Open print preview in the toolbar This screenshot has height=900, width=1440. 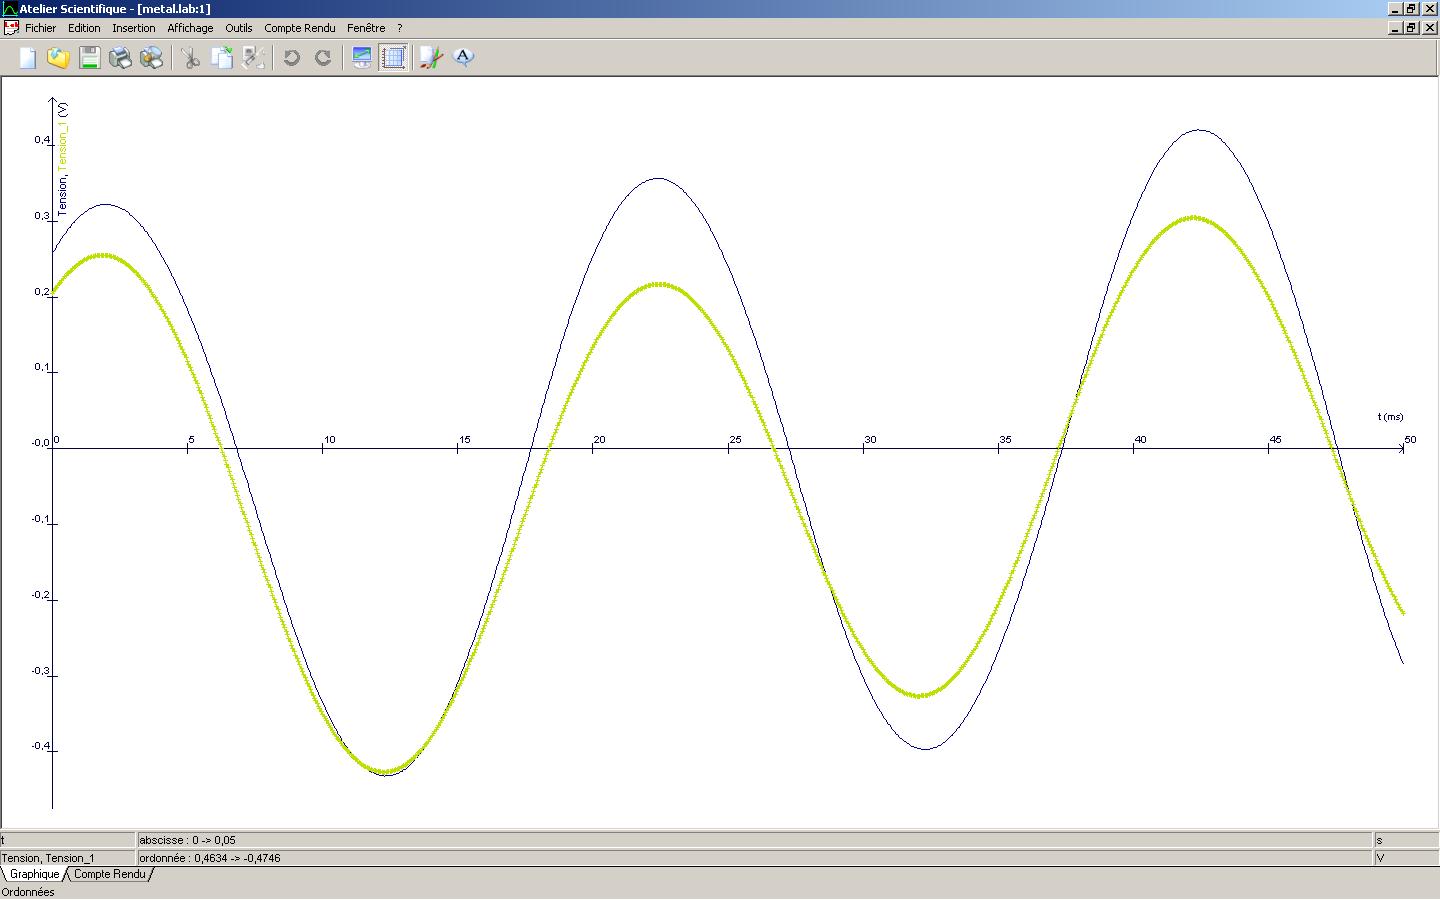[151, 58]
